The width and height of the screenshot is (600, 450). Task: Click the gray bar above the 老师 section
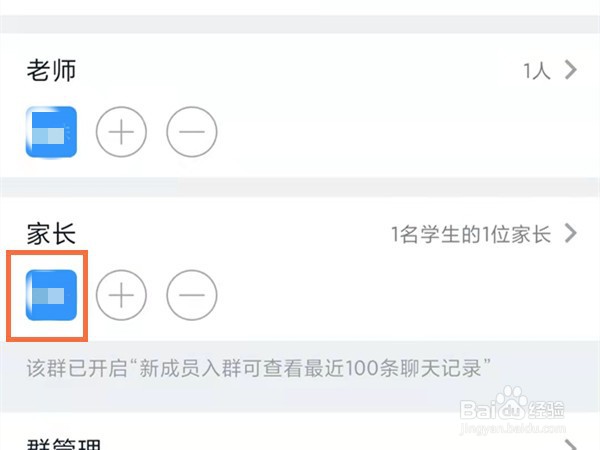[300, 24]
